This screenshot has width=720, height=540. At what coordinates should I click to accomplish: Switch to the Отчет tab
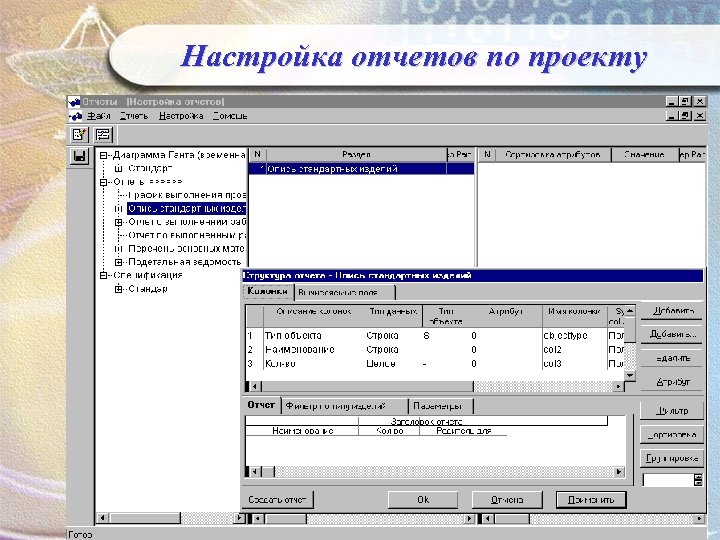coord(261,405)
